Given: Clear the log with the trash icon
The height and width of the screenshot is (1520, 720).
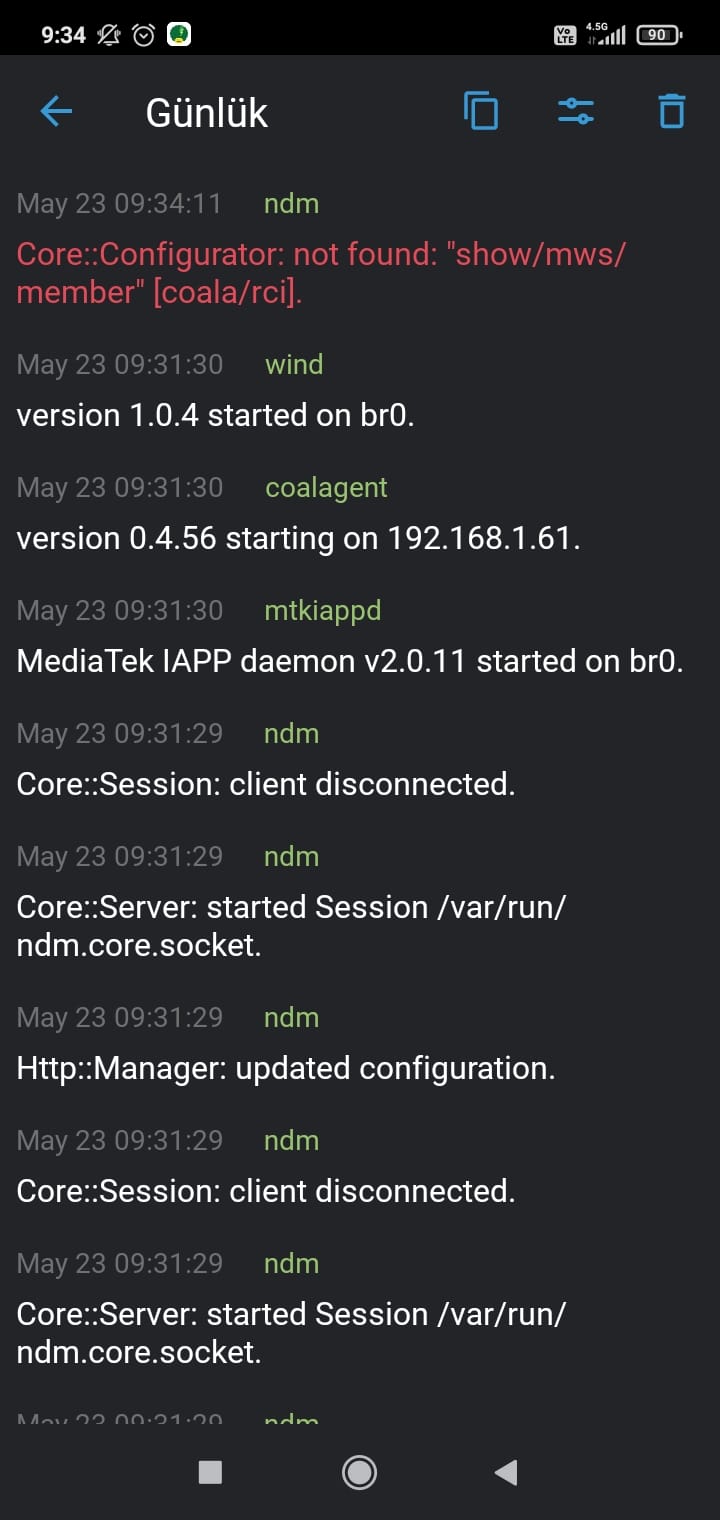Looking at the screenshot, I should tap(672, 111).
